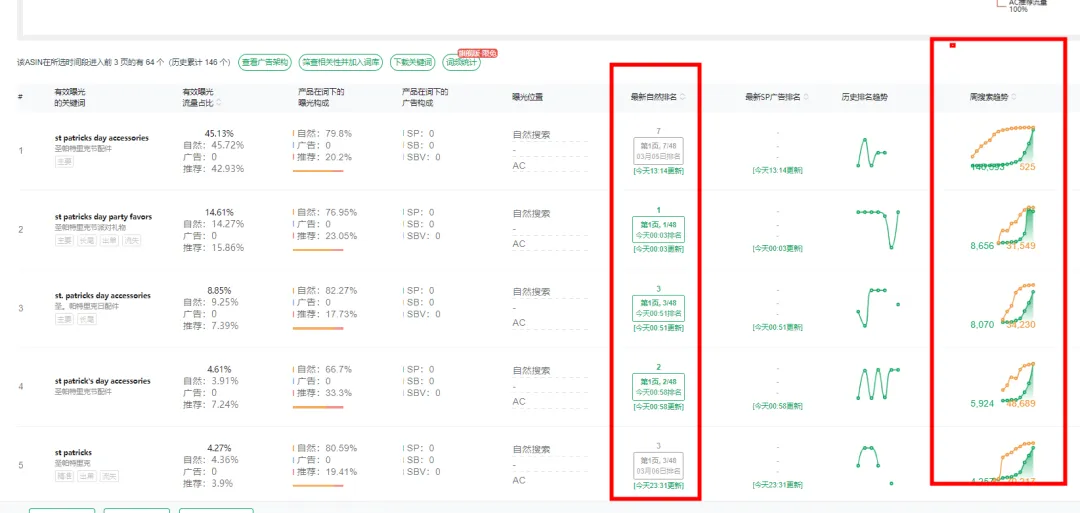Click 今天13:14更新 under natural rank, row 1
1080x513 pixels.
(x=658, y=171)
